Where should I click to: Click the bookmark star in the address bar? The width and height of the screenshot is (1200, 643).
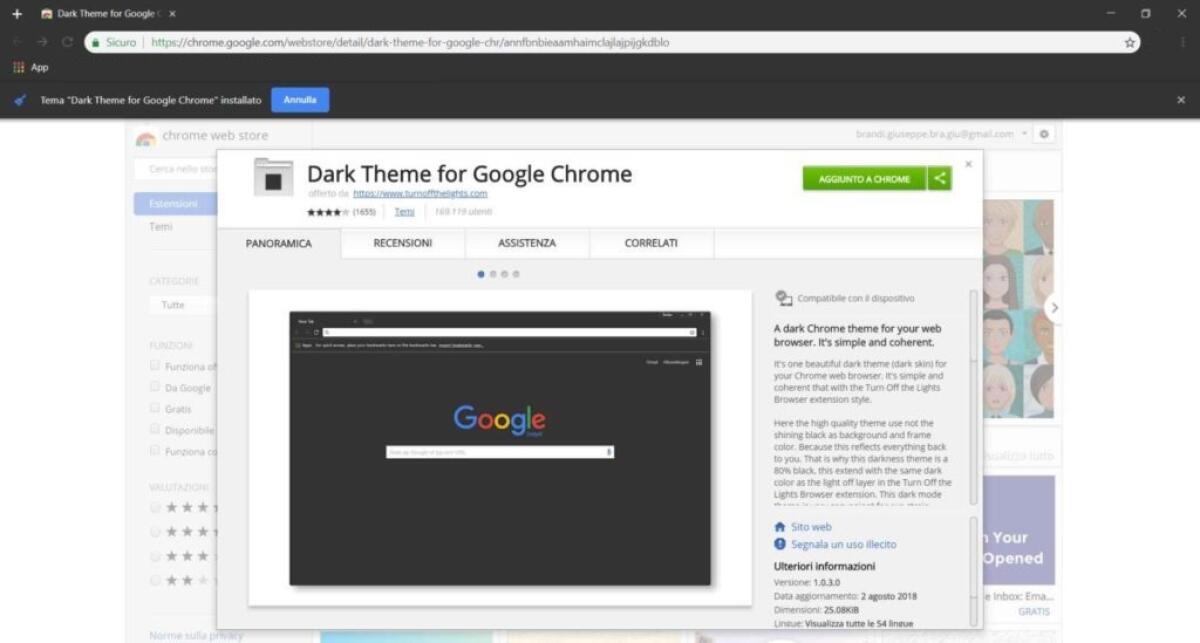pos(1128,42)
